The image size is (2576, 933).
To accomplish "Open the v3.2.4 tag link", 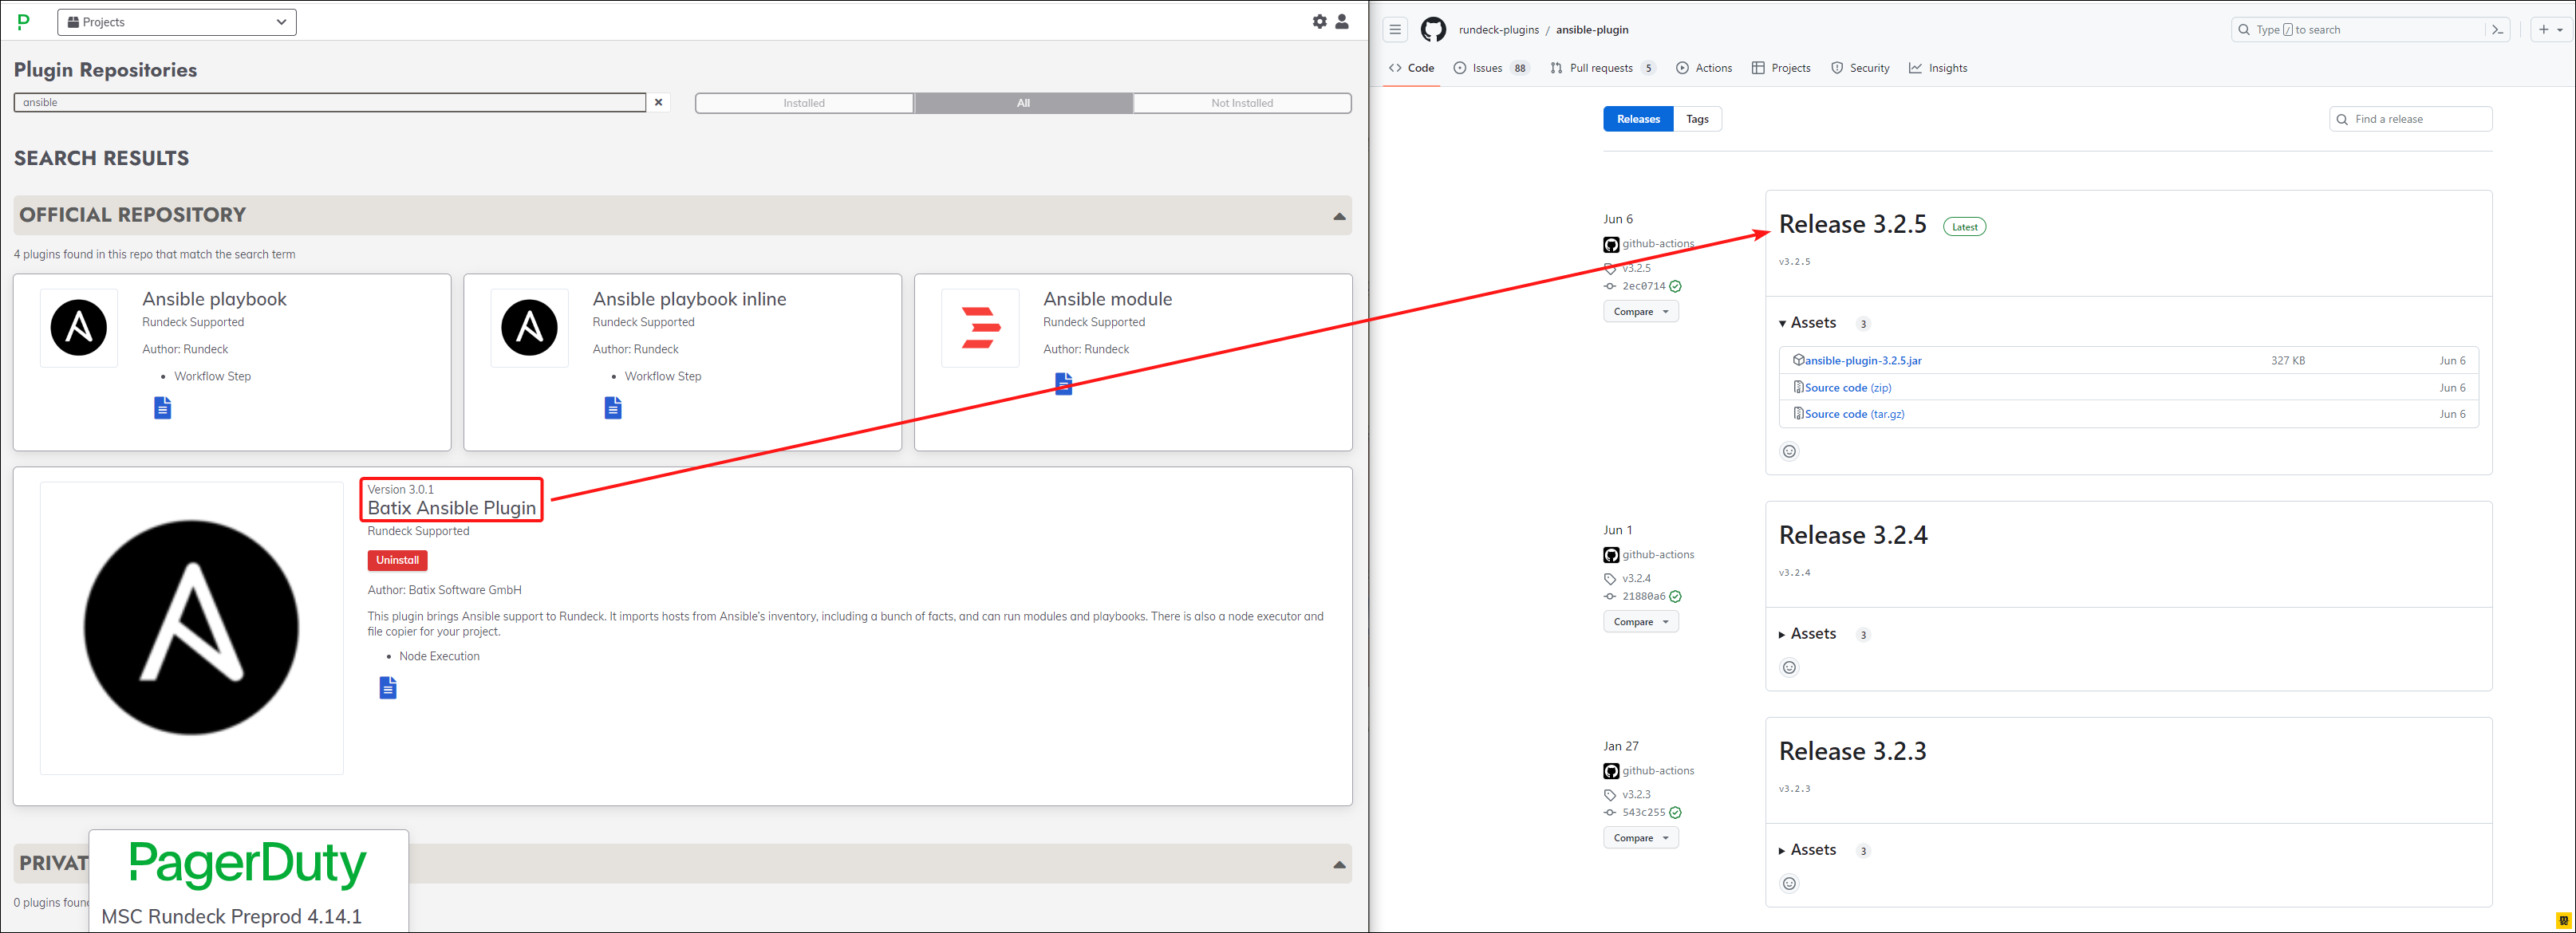I will pos(1636,578).
